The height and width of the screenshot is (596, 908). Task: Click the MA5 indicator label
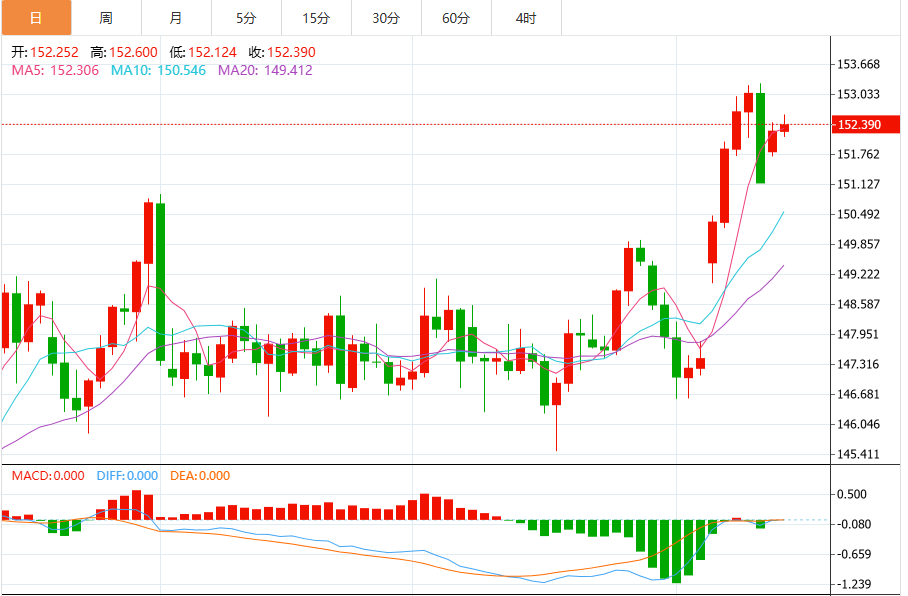click(55, 71)
